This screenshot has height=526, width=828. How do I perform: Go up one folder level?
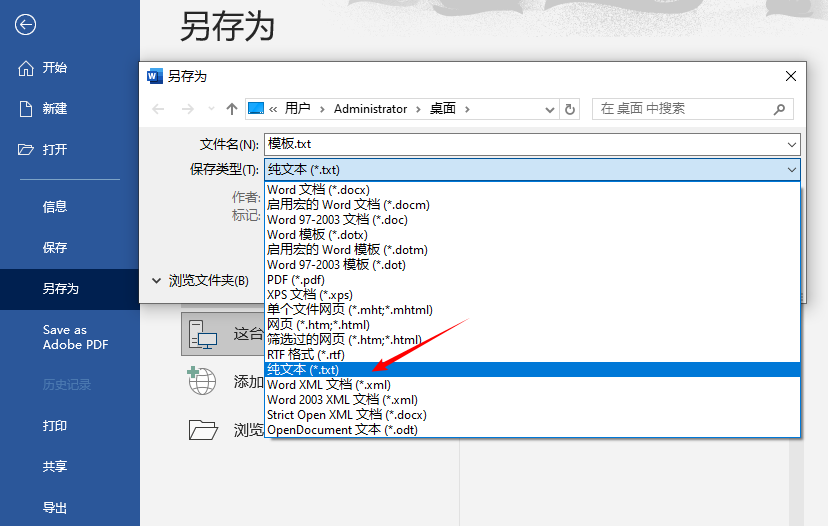232,109
